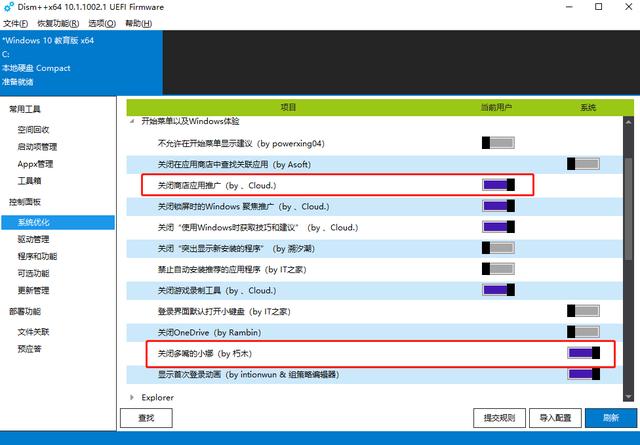Maximize the Dism++ window
Image resolution: width=640 pixels, height=445 pixels.
pos(598,7)
